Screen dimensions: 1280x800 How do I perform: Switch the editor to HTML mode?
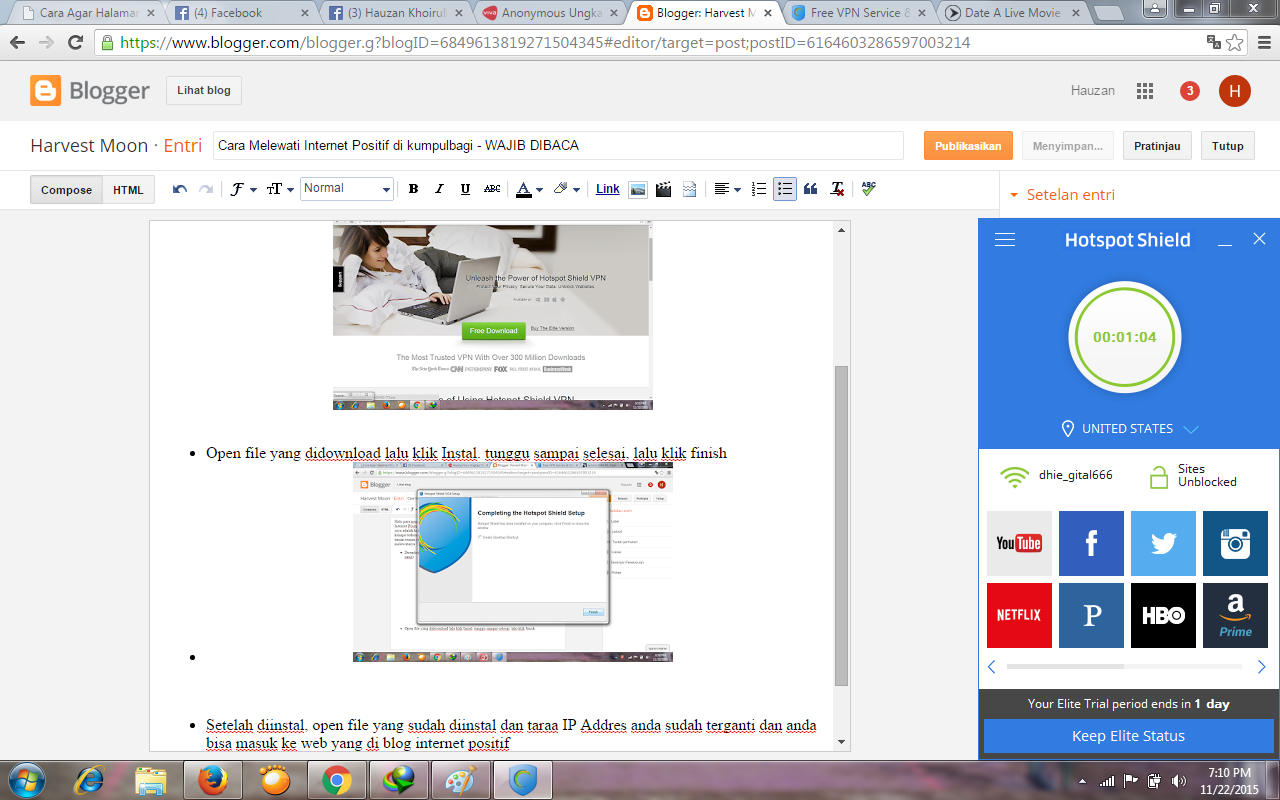(128, 190)
